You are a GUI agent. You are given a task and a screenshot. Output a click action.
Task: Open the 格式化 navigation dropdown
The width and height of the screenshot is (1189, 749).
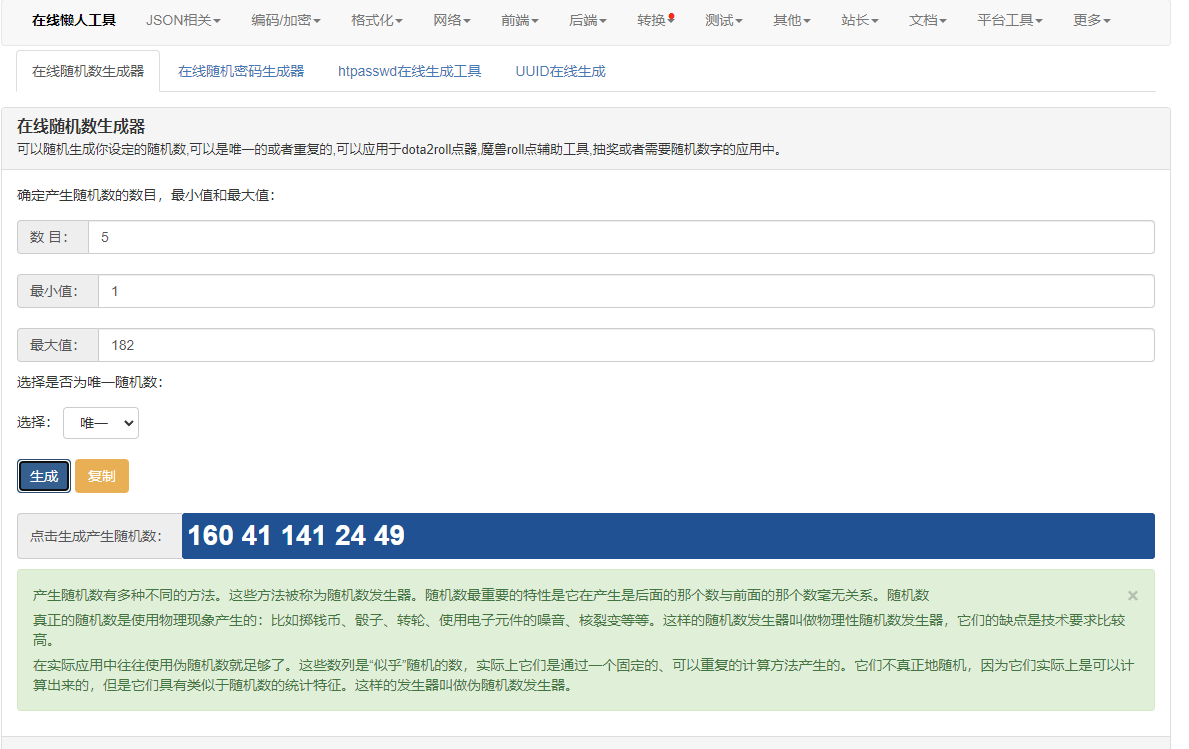tap(376, 20)
